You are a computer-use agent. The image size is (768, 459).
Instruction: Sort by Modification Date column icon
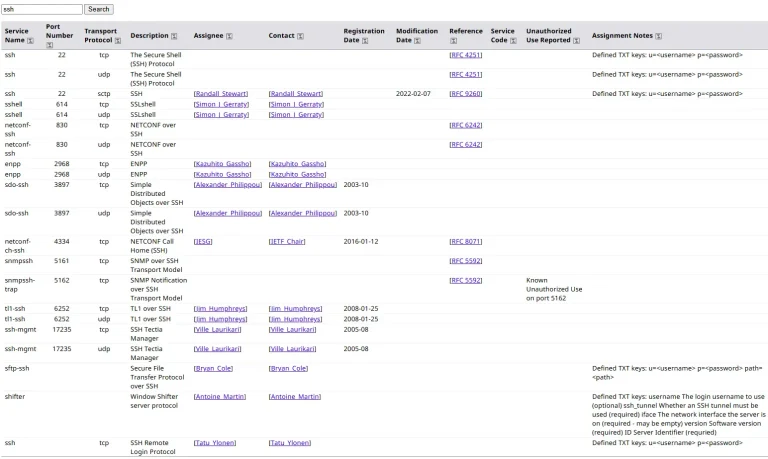coord(417,41)
